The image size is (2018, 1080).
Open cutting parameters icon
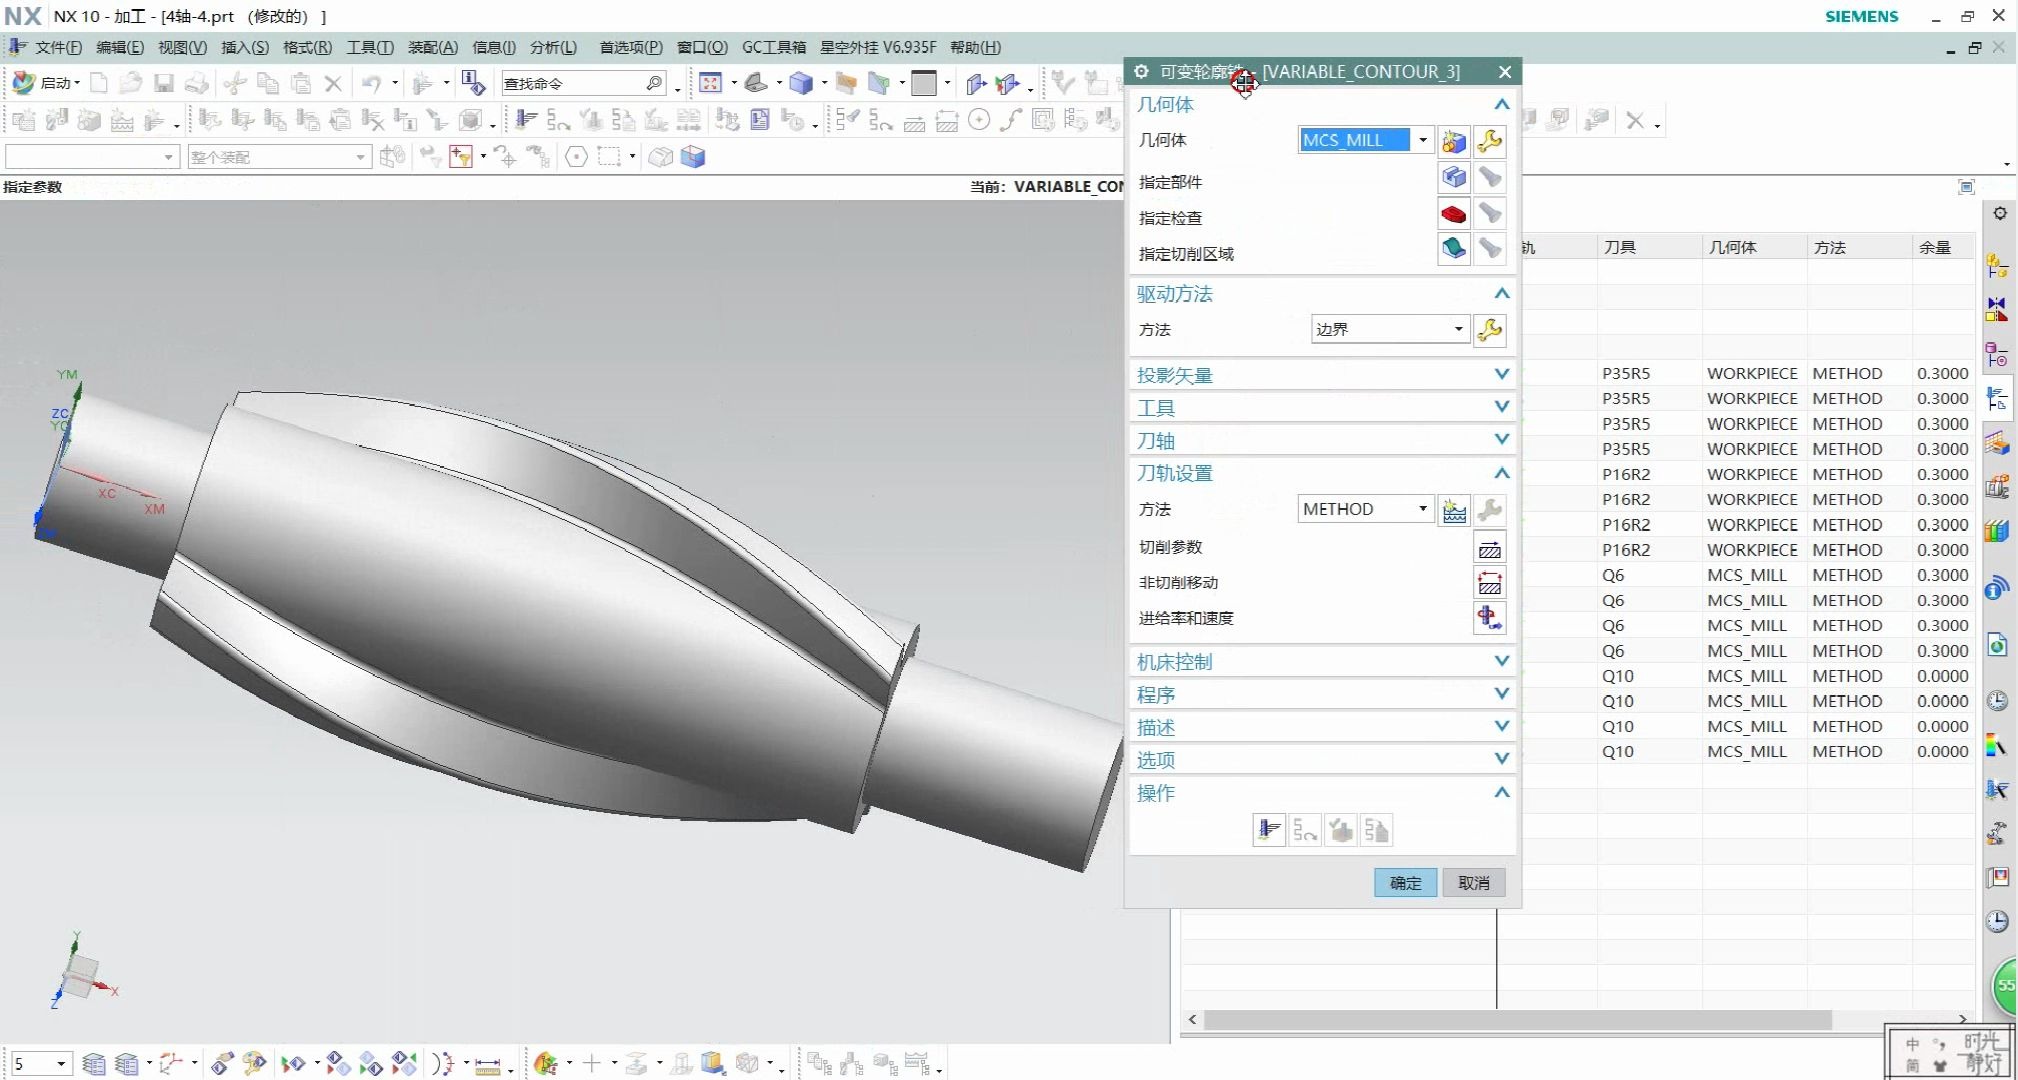click(1489, 548)
